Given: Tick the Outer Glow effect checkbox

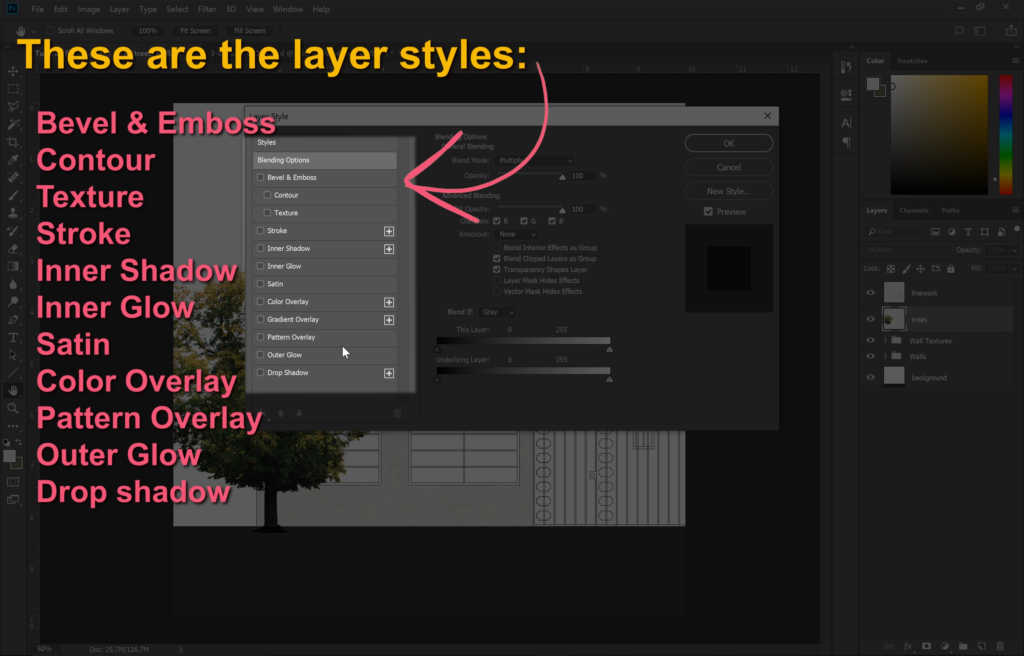Looking at the screenshot, I should coord(261,355).
